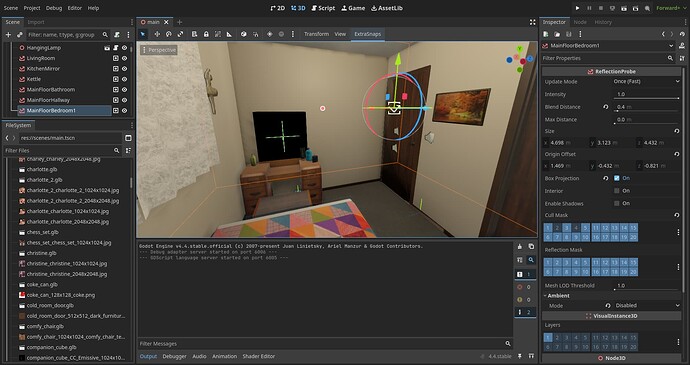Image resolution: width=690 pixels, height=365 pixels.
Task: Hide the HangingLamp node
Action: pos(125,48)
